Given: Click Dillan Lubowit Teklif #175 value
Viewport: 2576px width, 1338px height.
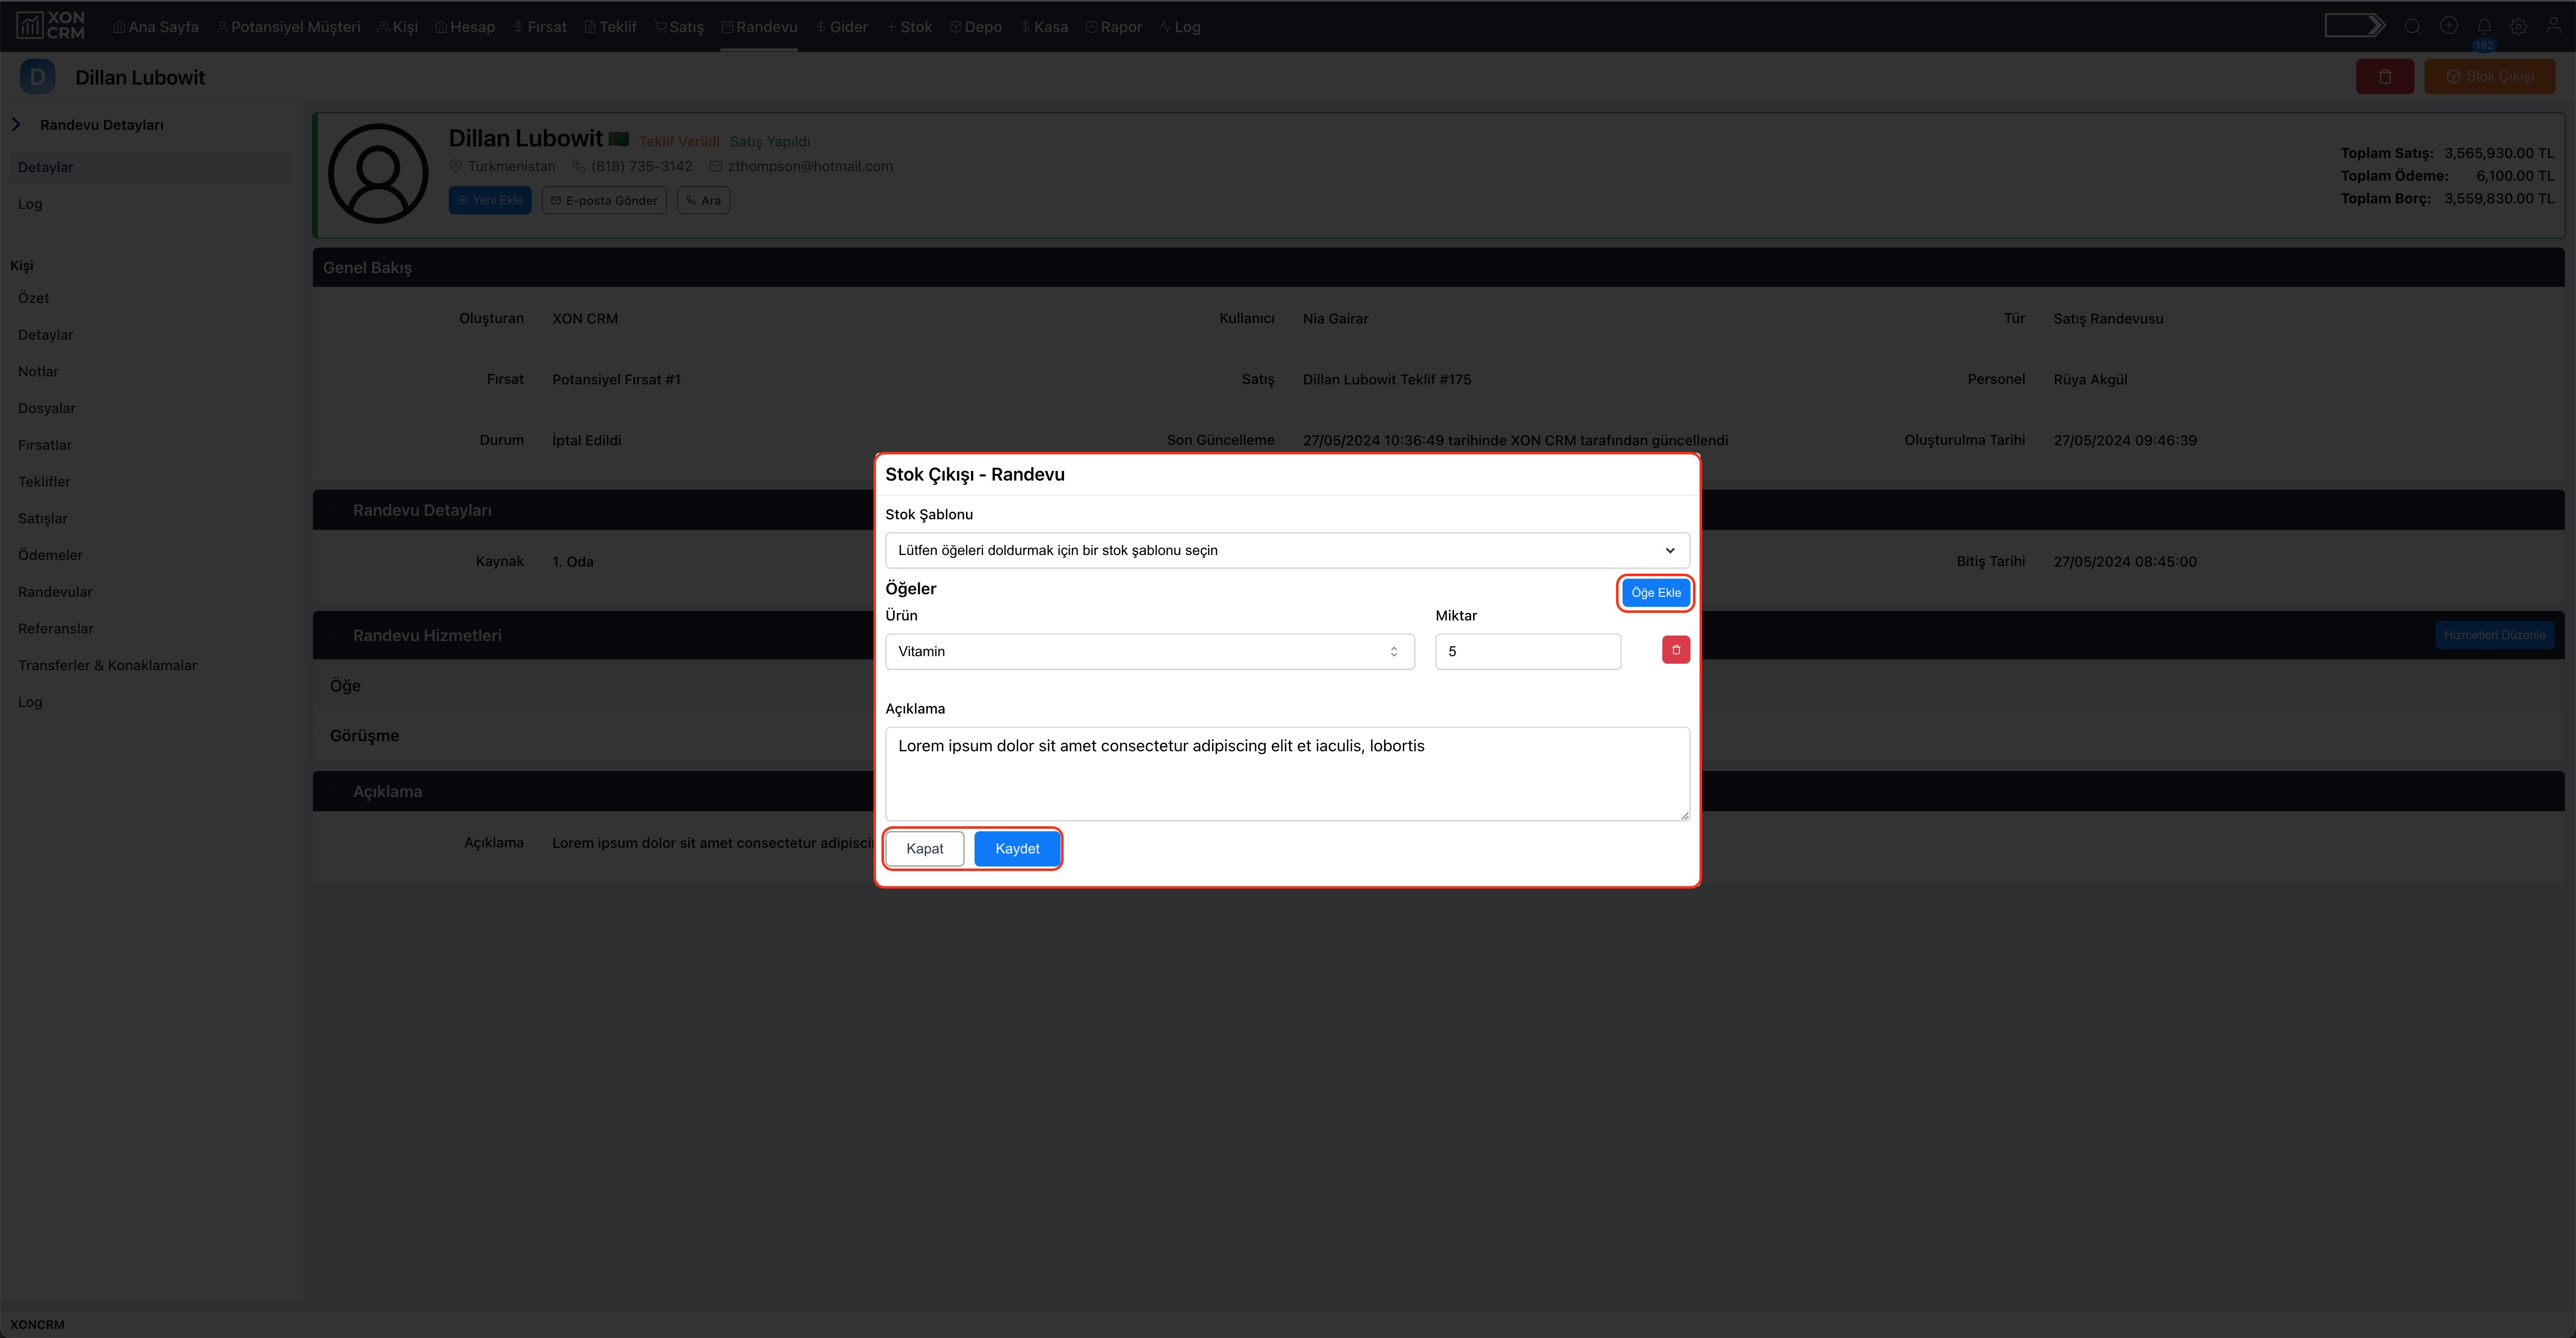Looking at the screenshot, I should [x=1386, y=380].
